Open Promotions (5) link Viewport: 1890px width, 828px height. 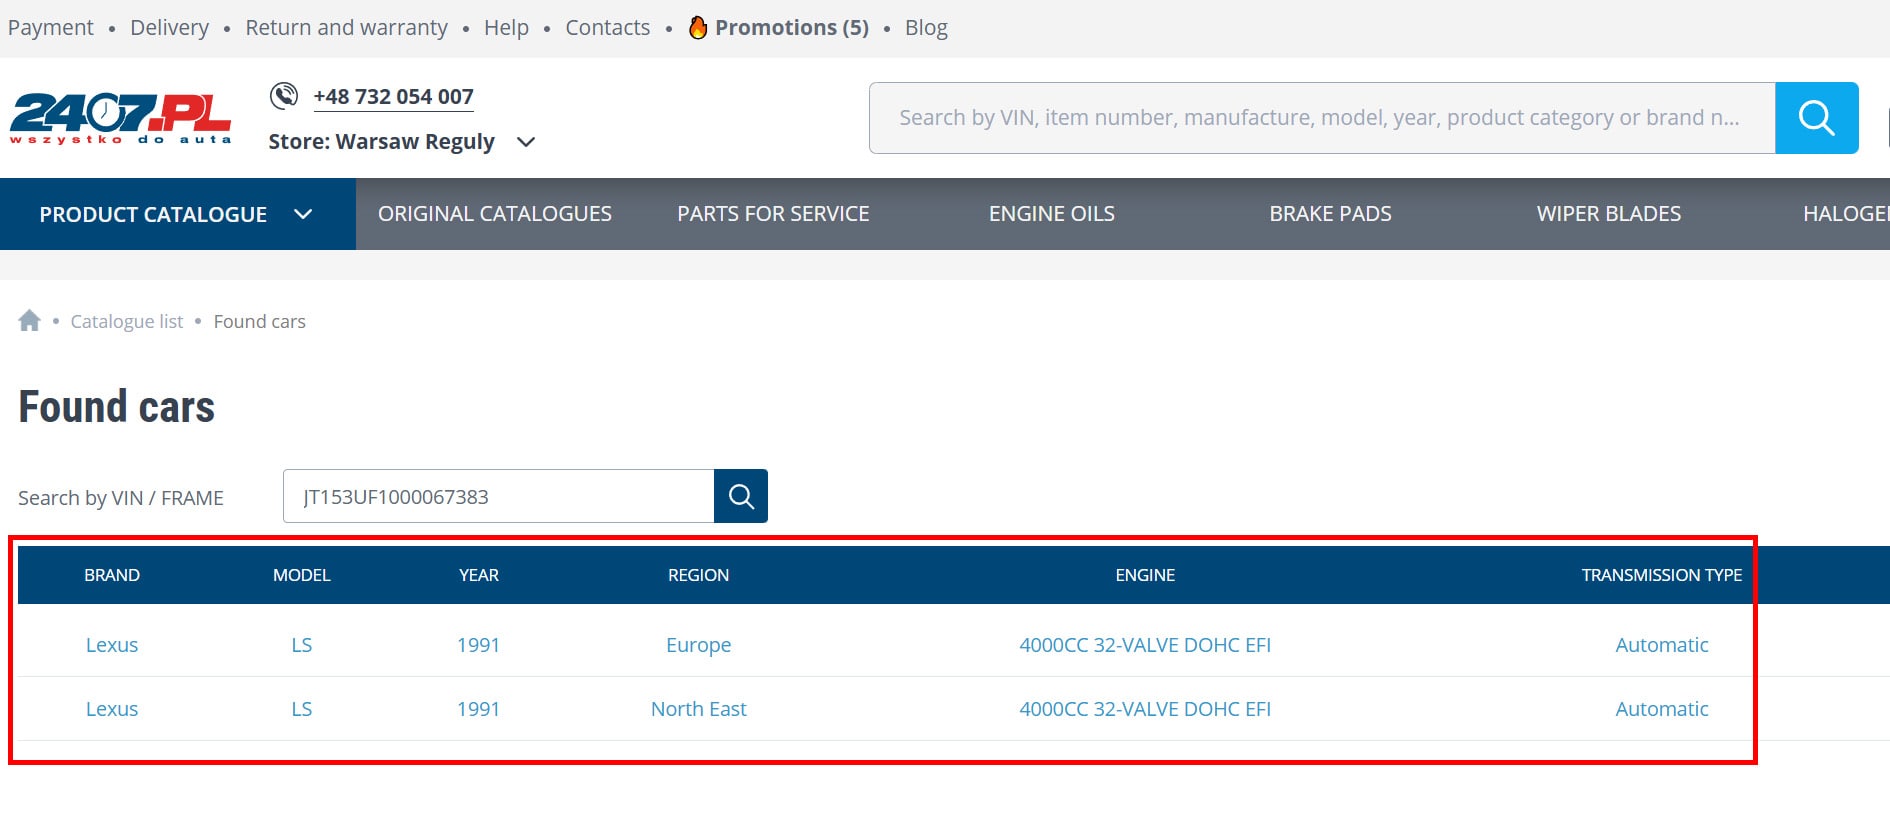pyautogui.click(x=792, y=28)
